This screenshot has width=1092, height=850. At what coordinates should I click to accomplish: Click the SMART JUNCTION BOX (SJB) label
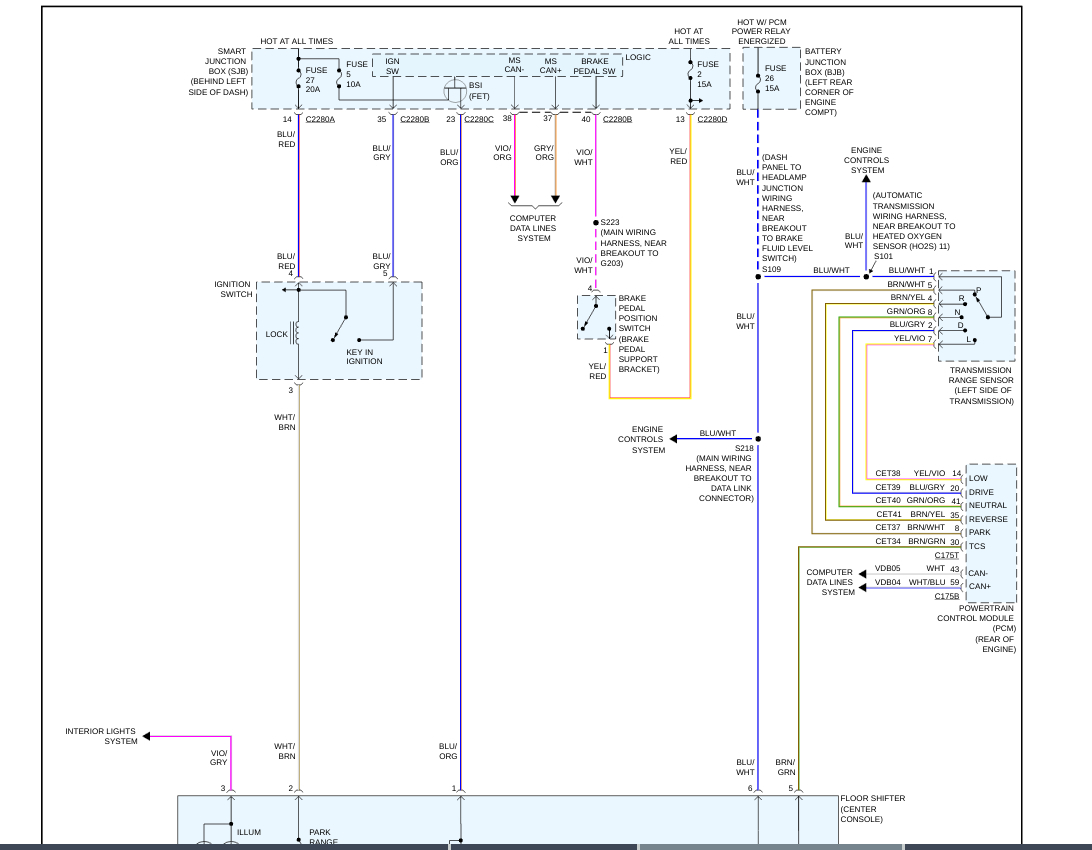click(x=219, y=72)
